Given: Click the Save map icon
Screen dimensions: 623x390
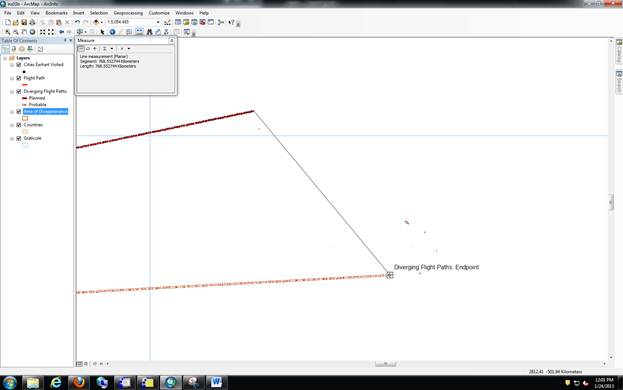Looking at the screenshot, I should coord(24,22).
